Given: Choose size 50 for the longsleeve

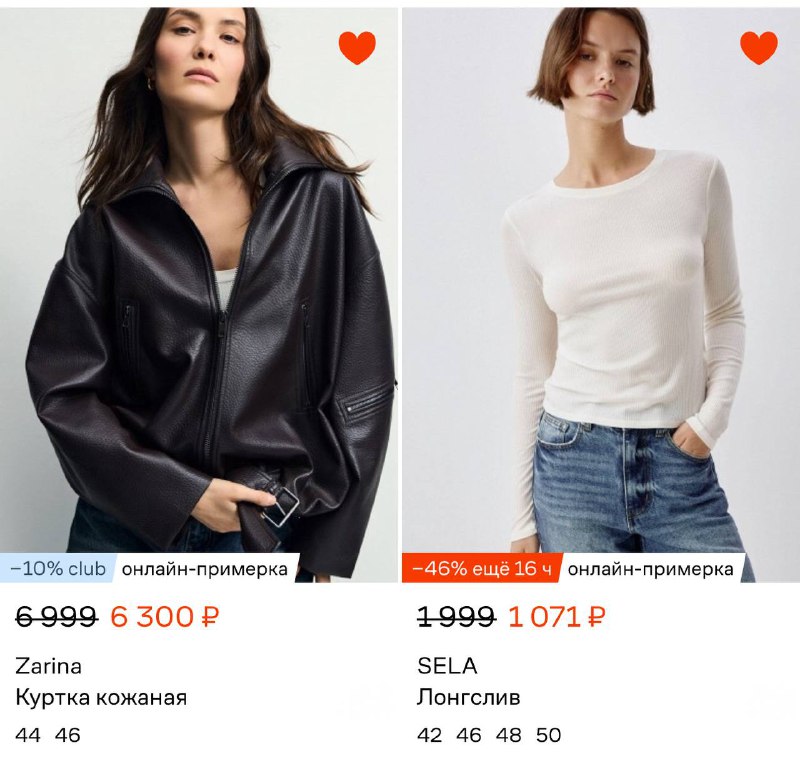Looking at the screenshot, I should 548,735.
